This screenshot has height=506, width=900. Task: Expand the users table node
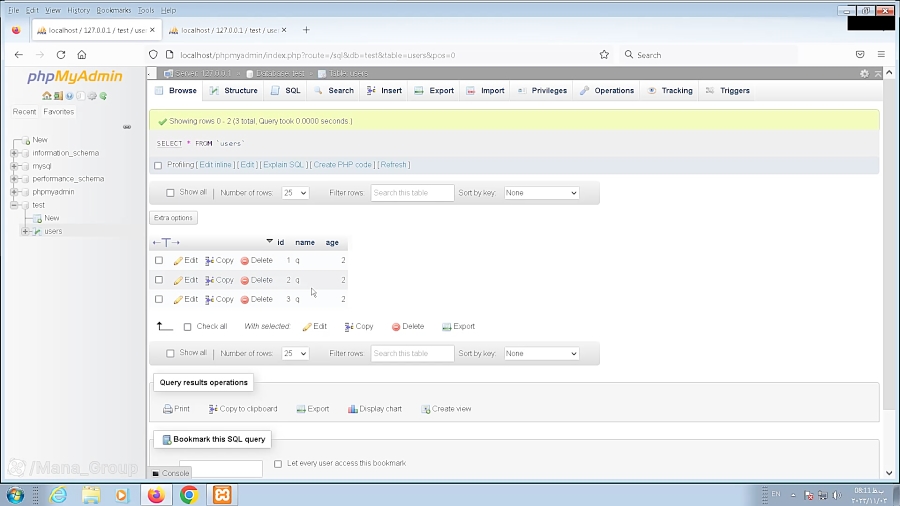pos(25,231)
